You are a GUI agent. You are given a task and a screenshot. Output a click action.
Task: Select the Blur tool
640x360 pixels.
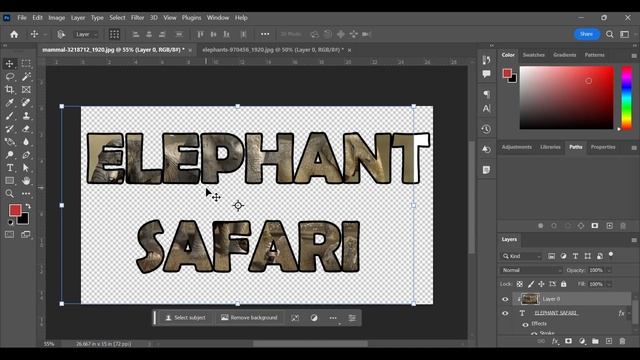[26, 142]
